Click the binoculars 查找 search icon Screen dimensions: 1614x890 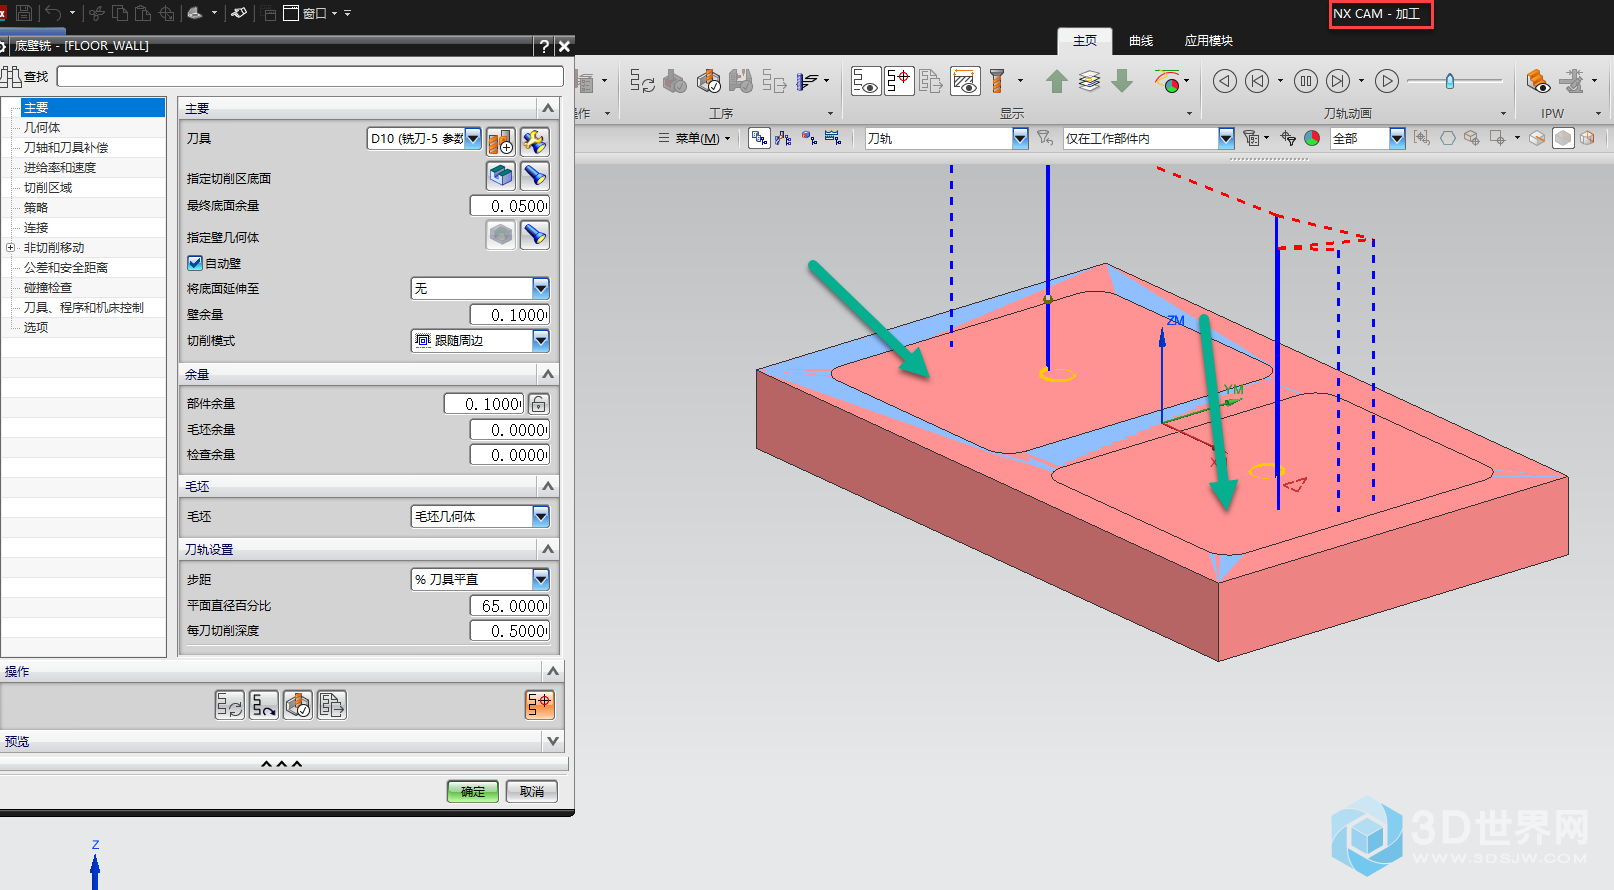click(x=12, y=77)
